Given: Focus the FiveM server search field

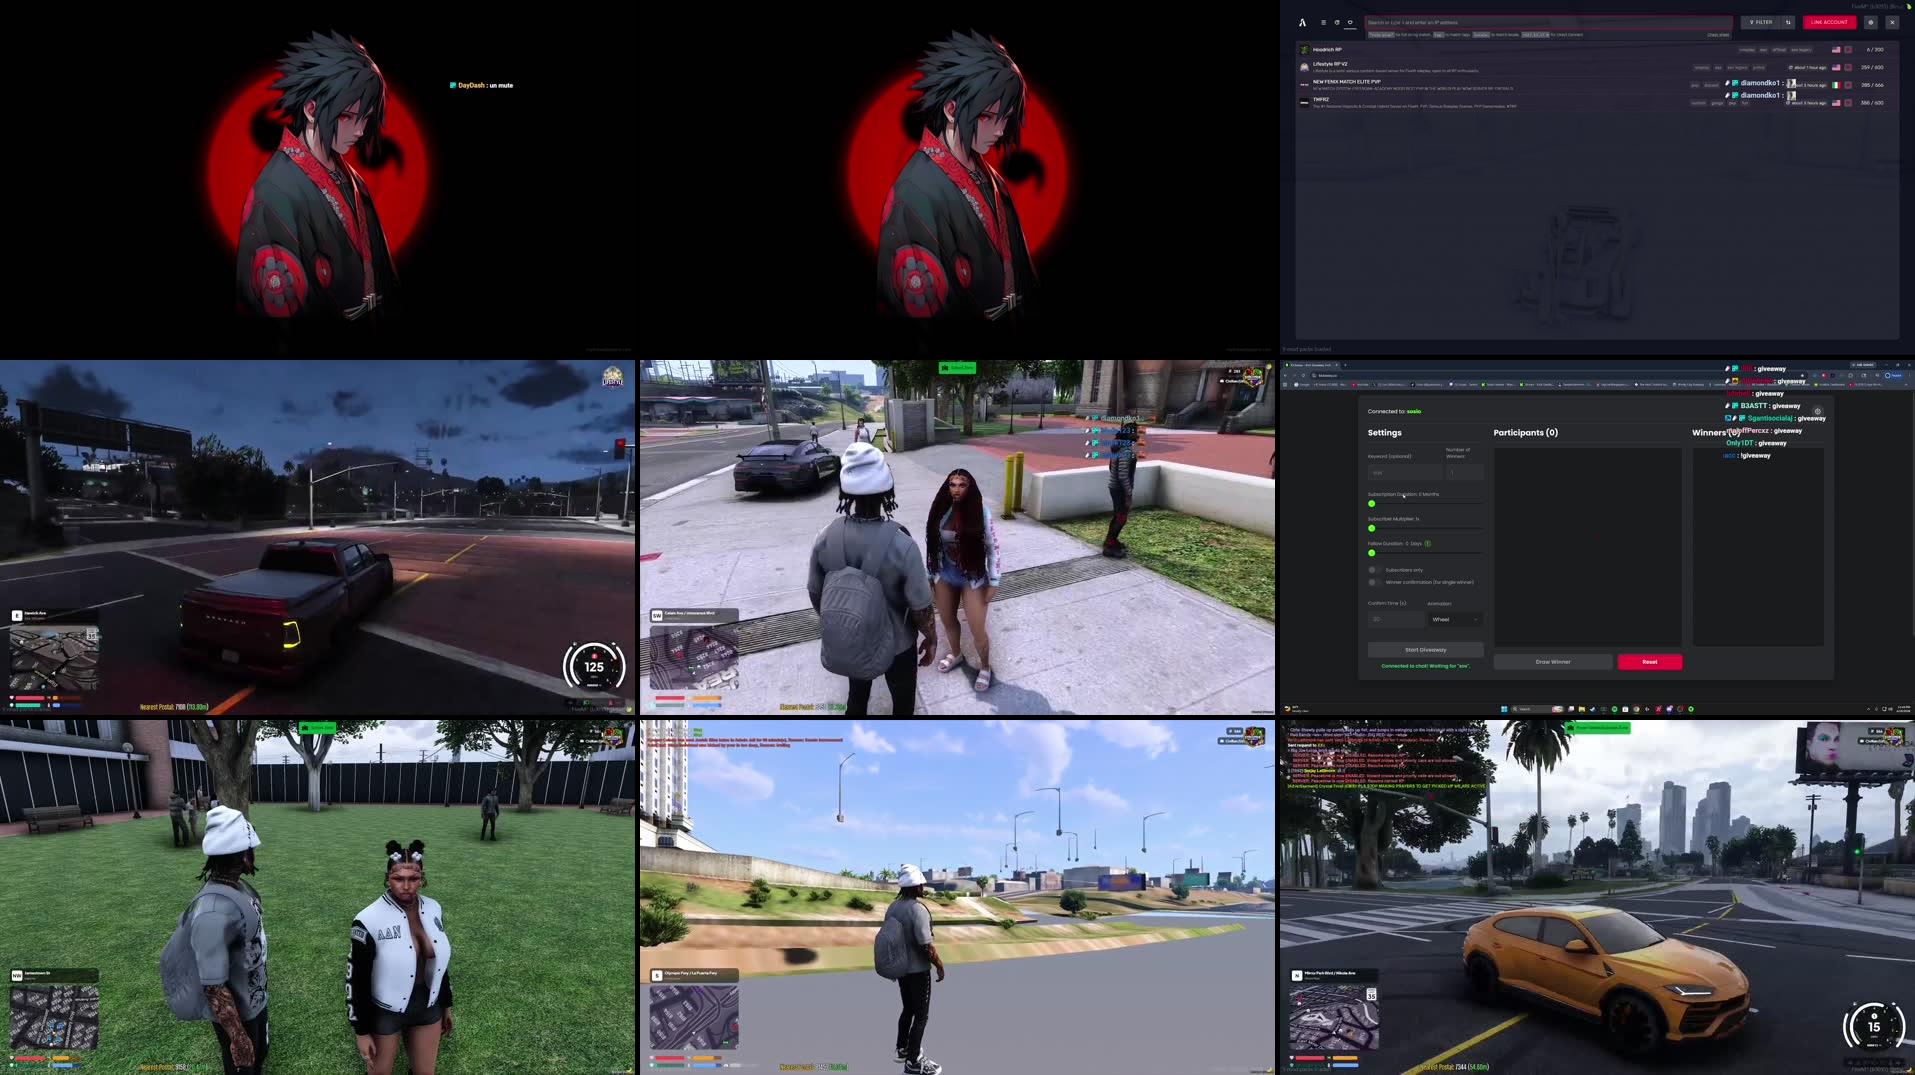Looking at the screenshot, I should [x=1548, y=22].
